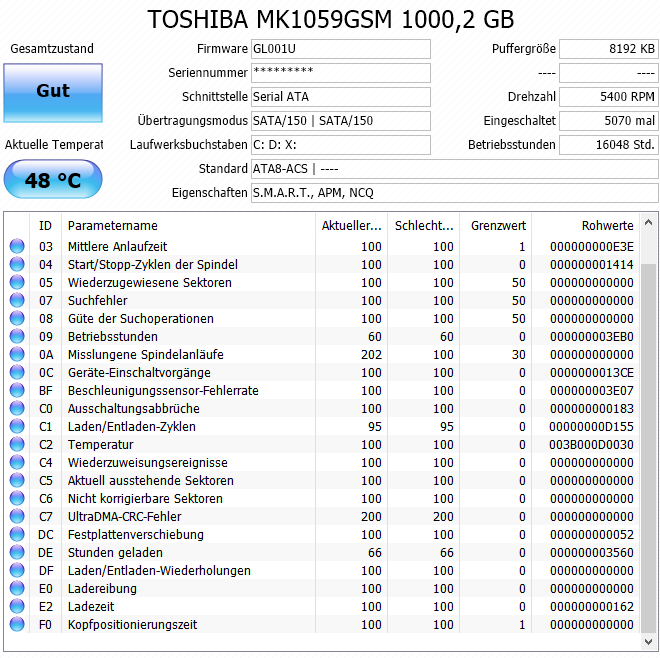Click the Firmware field GL001U

tap(341, 49)
